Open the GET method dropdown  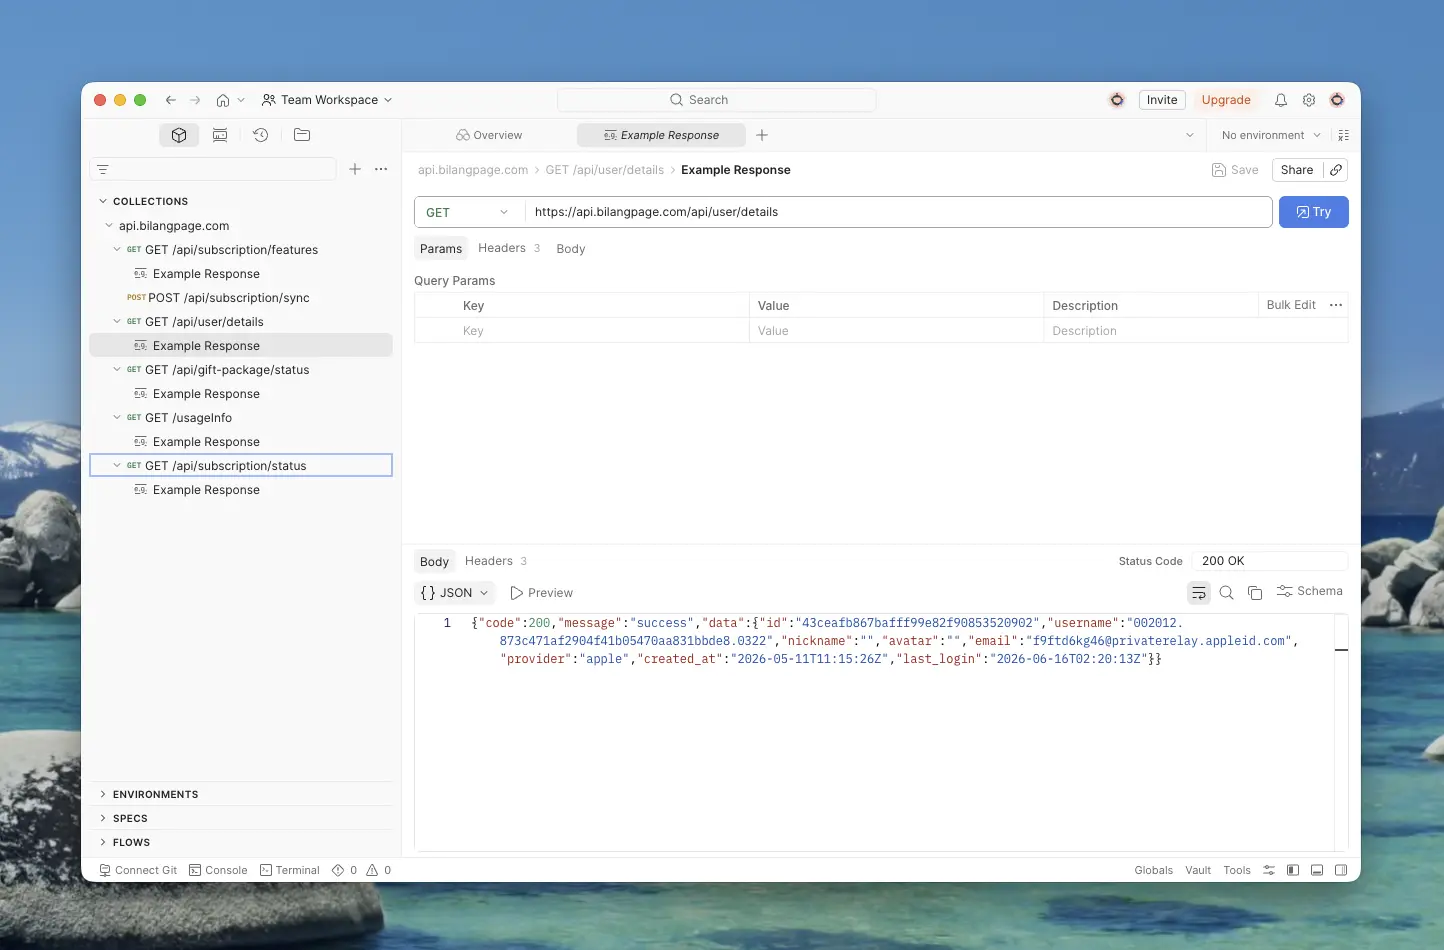pos(468,212)
